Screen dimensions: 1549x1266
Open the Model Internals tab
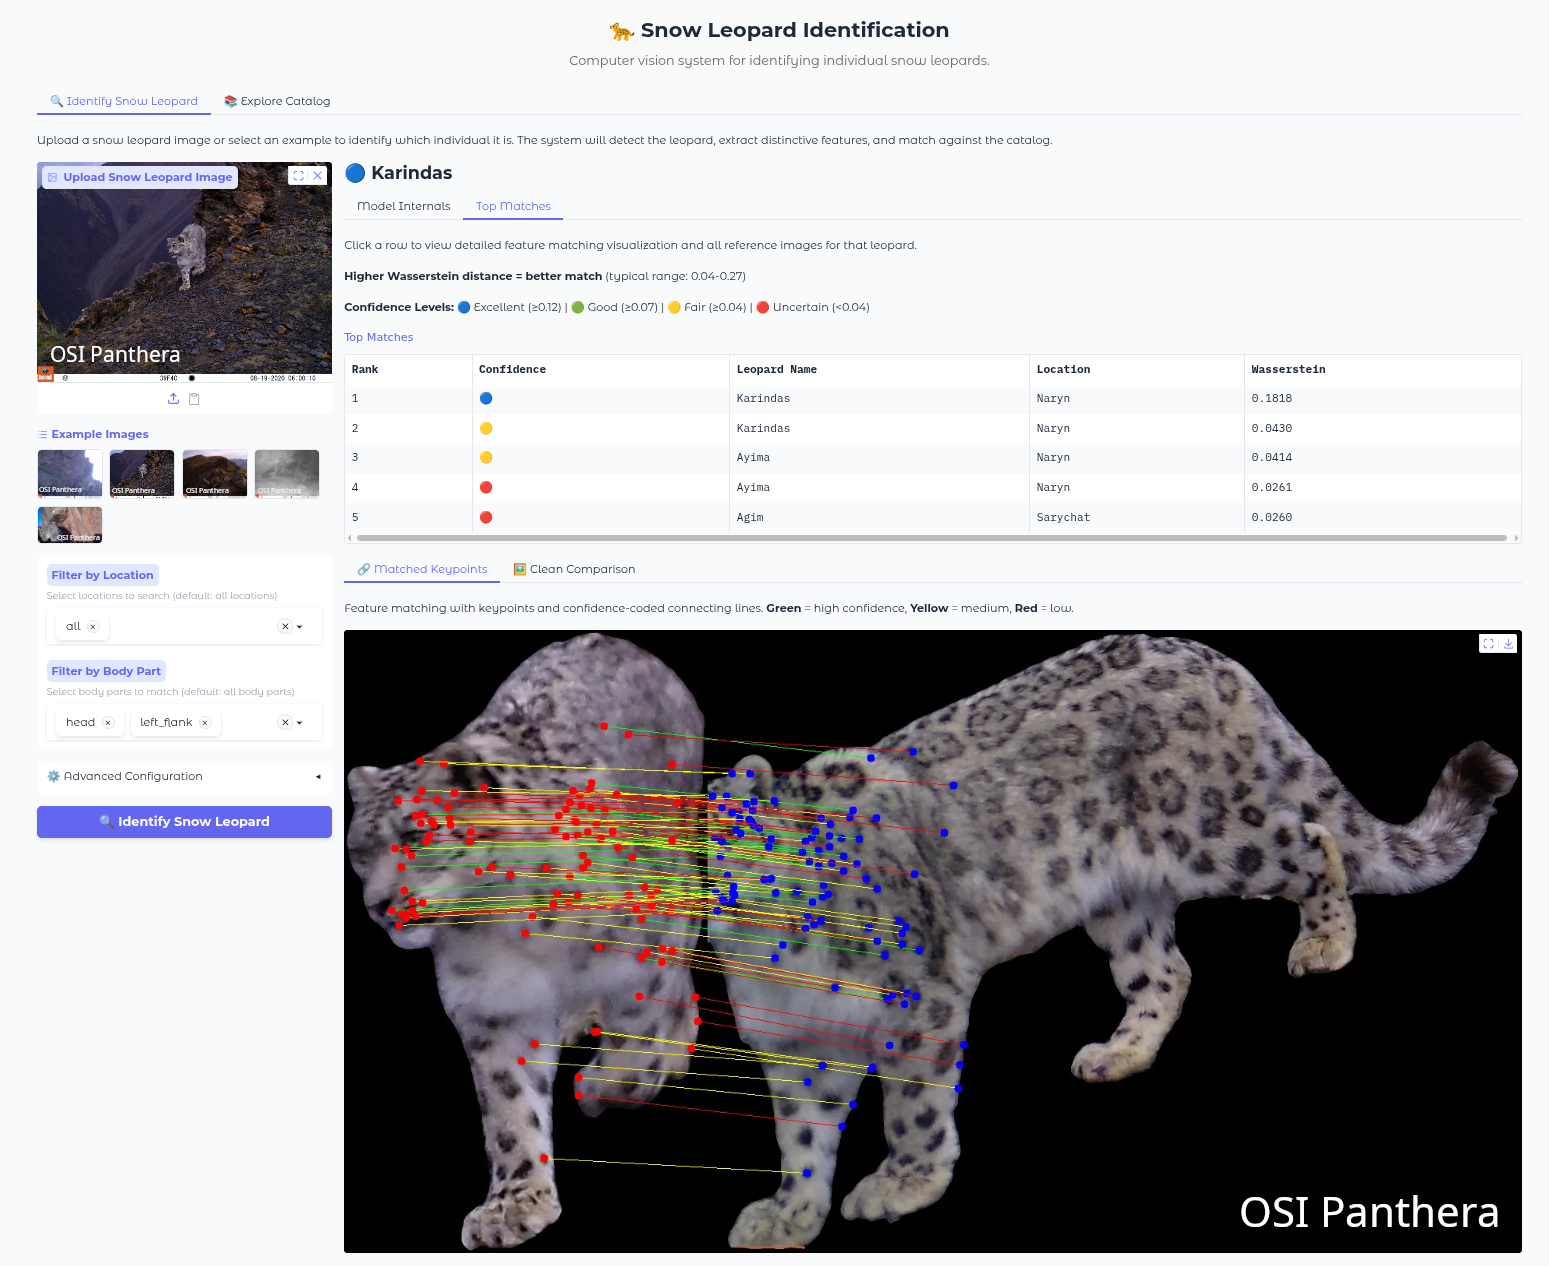click(402, 206)
